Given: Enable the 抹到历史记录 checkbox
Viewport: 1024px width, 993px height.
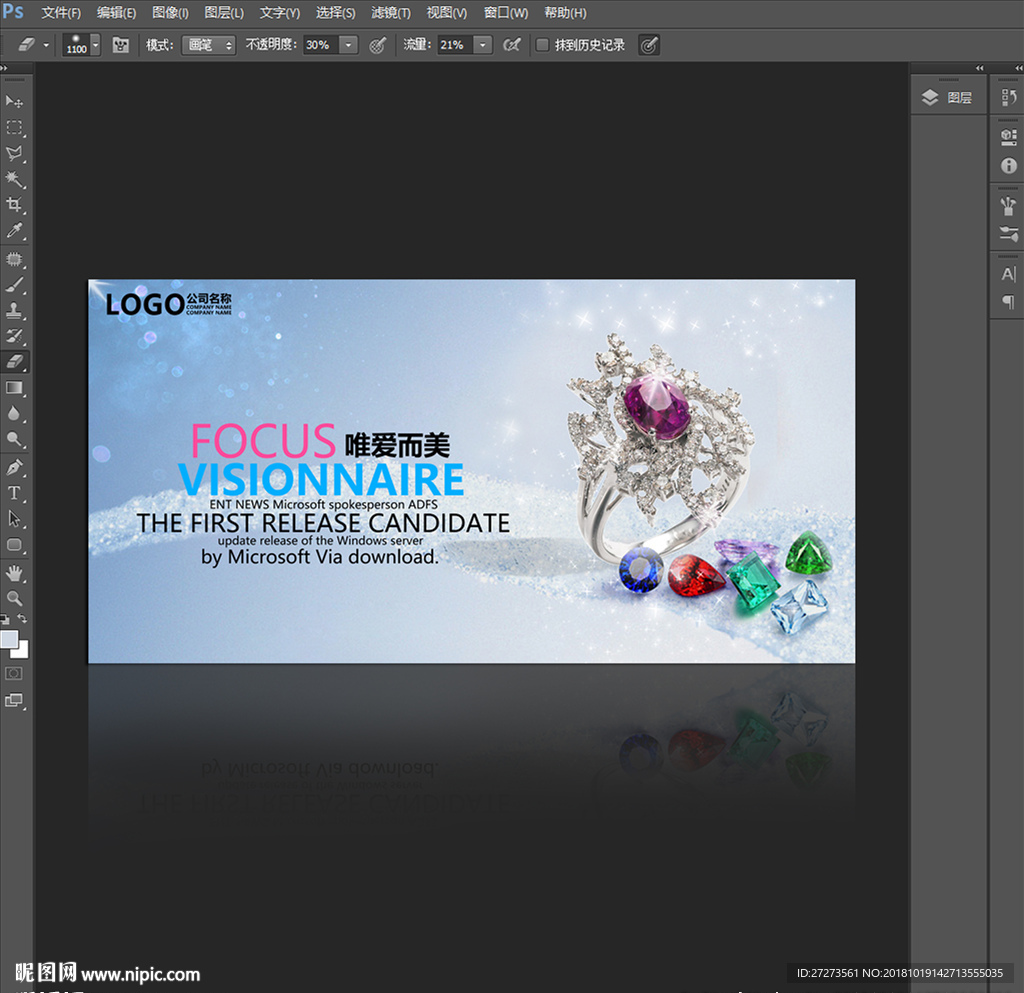Looking at the screenshot, I should [x=542, y=45].
